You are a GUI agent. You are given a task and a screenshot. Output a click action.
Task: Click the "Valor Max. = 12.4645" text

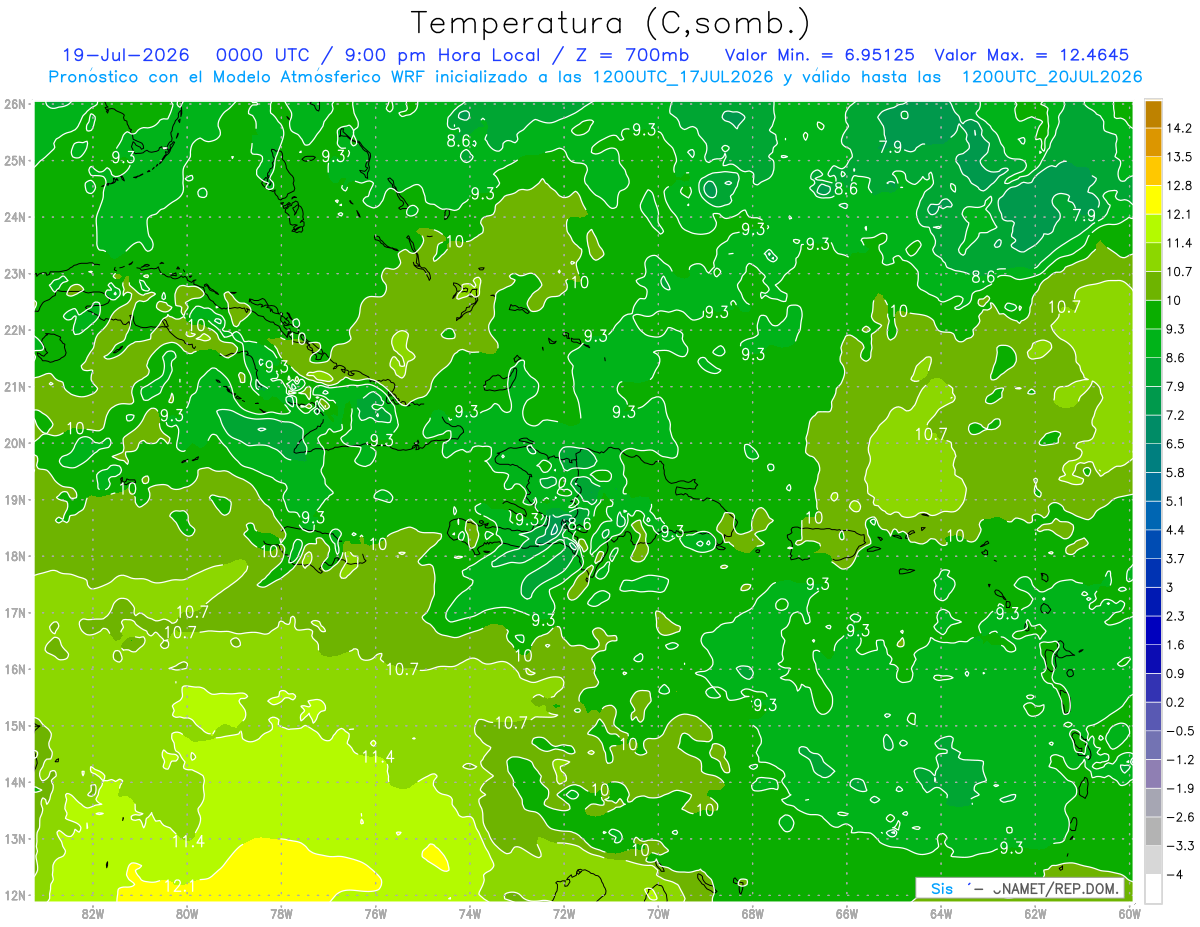[x=1030, y=55]
